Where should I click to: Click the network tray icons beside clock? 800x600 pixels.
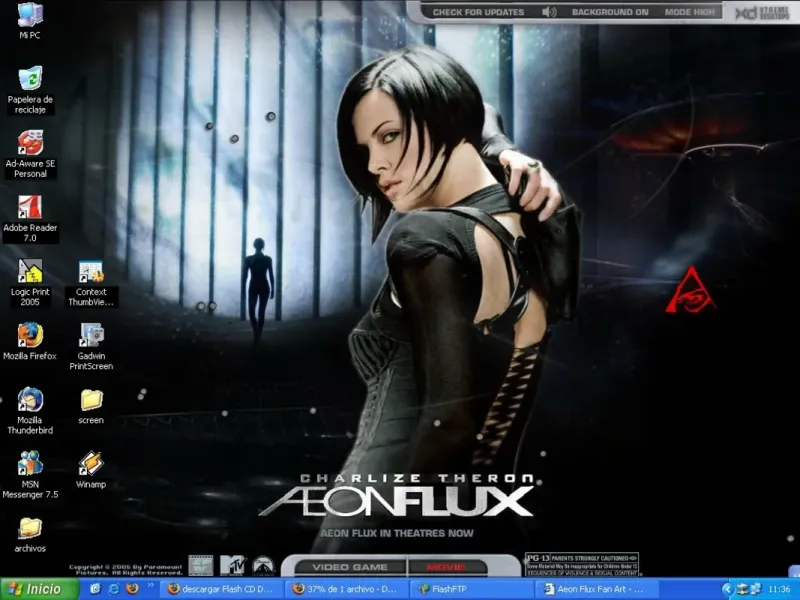(x=748, y=589)
